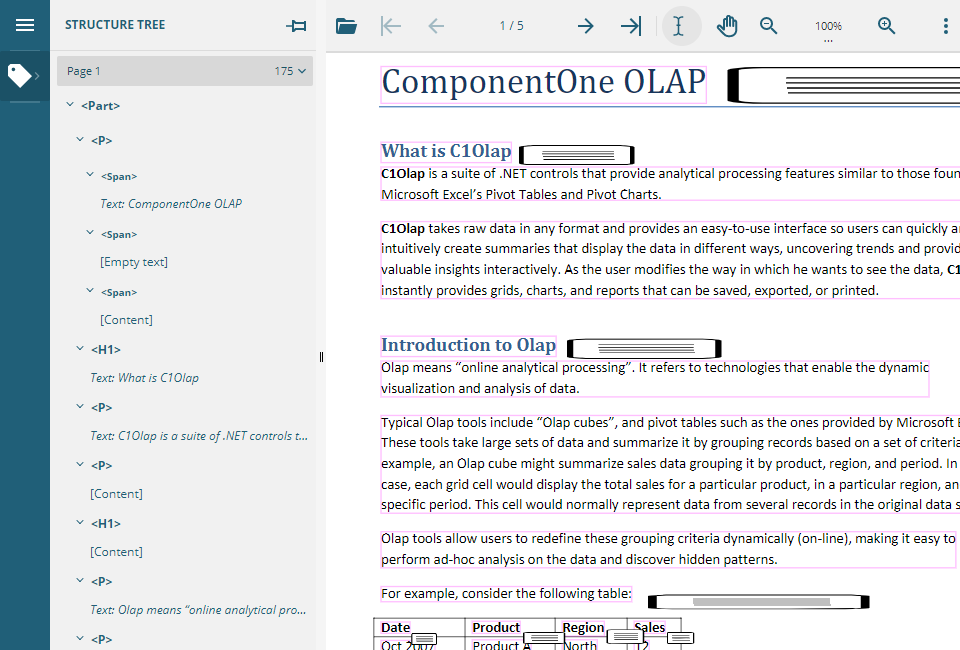
Task: Open the Page 1 dropdown in Structure Tree
Action: [185, 71]
